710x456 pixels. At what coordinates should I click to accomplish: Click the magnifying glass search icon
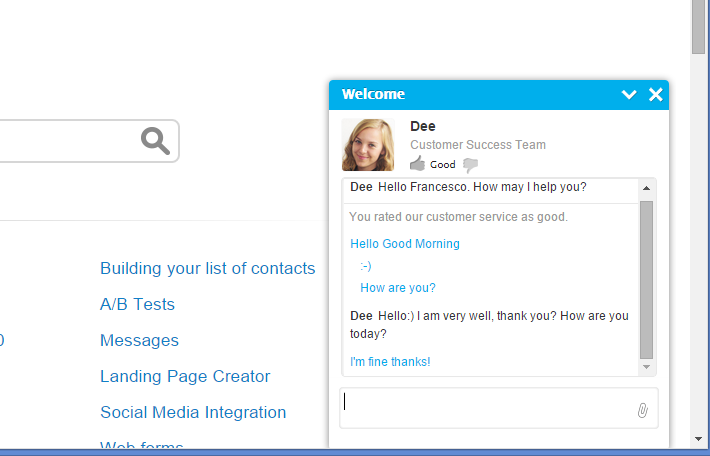point(155,141)
